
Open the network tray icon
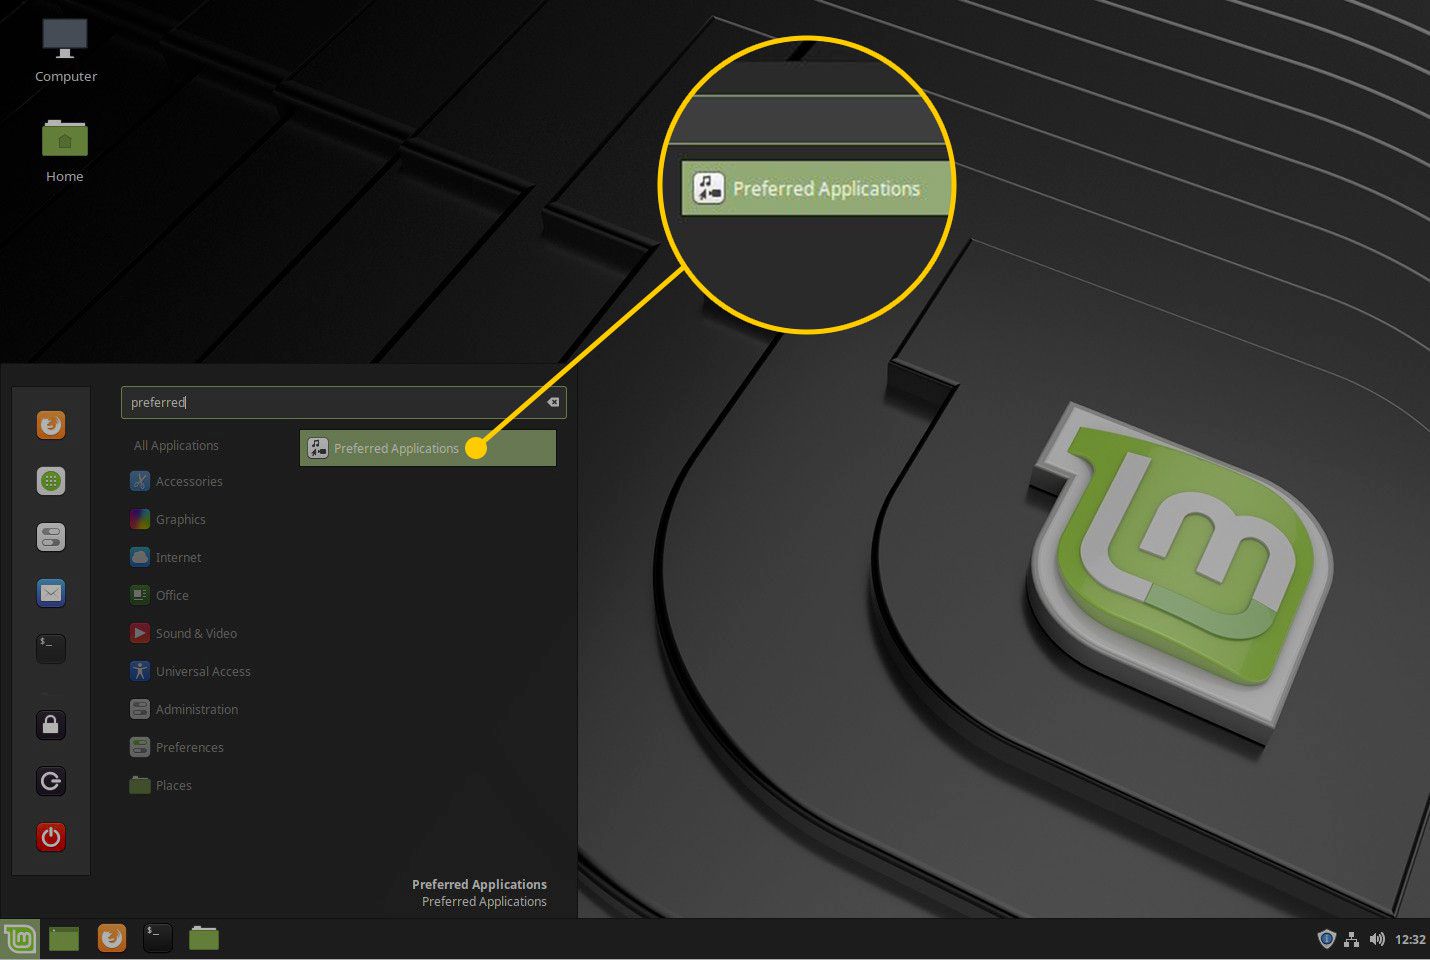click(1352, 939)
